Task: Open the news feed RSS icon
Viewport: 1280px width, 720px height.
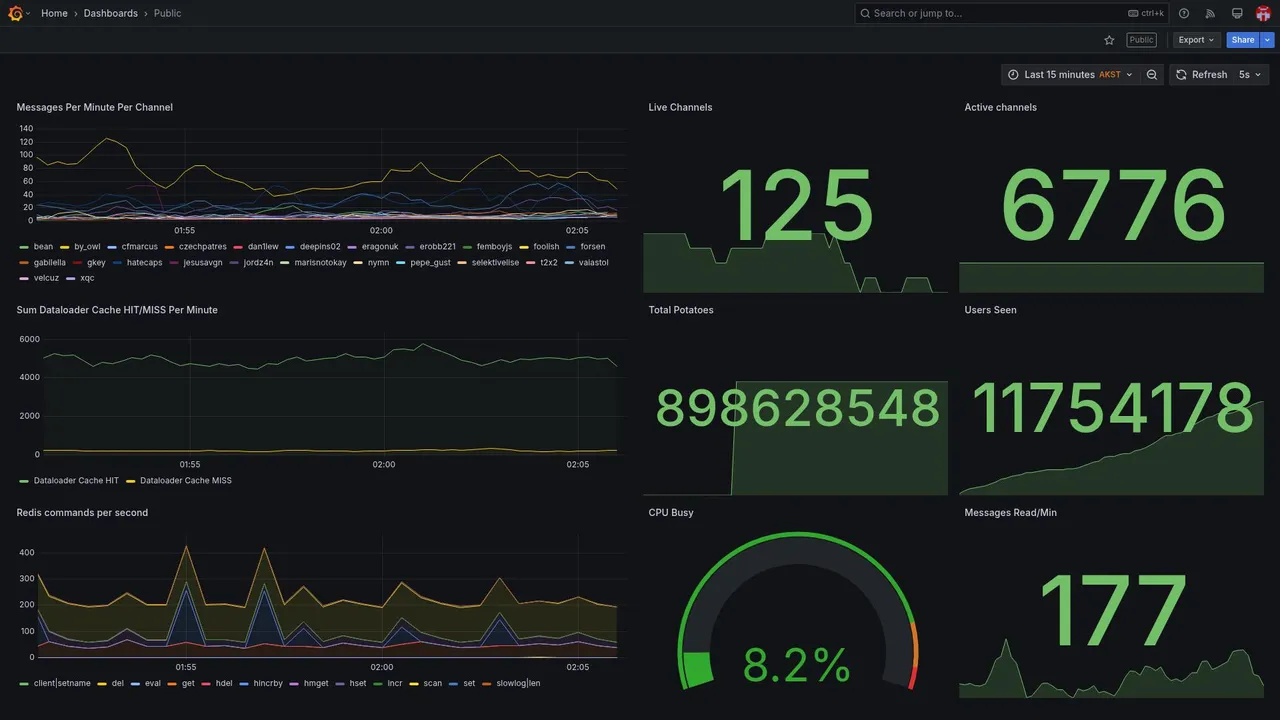Action: pos(1210,13)
